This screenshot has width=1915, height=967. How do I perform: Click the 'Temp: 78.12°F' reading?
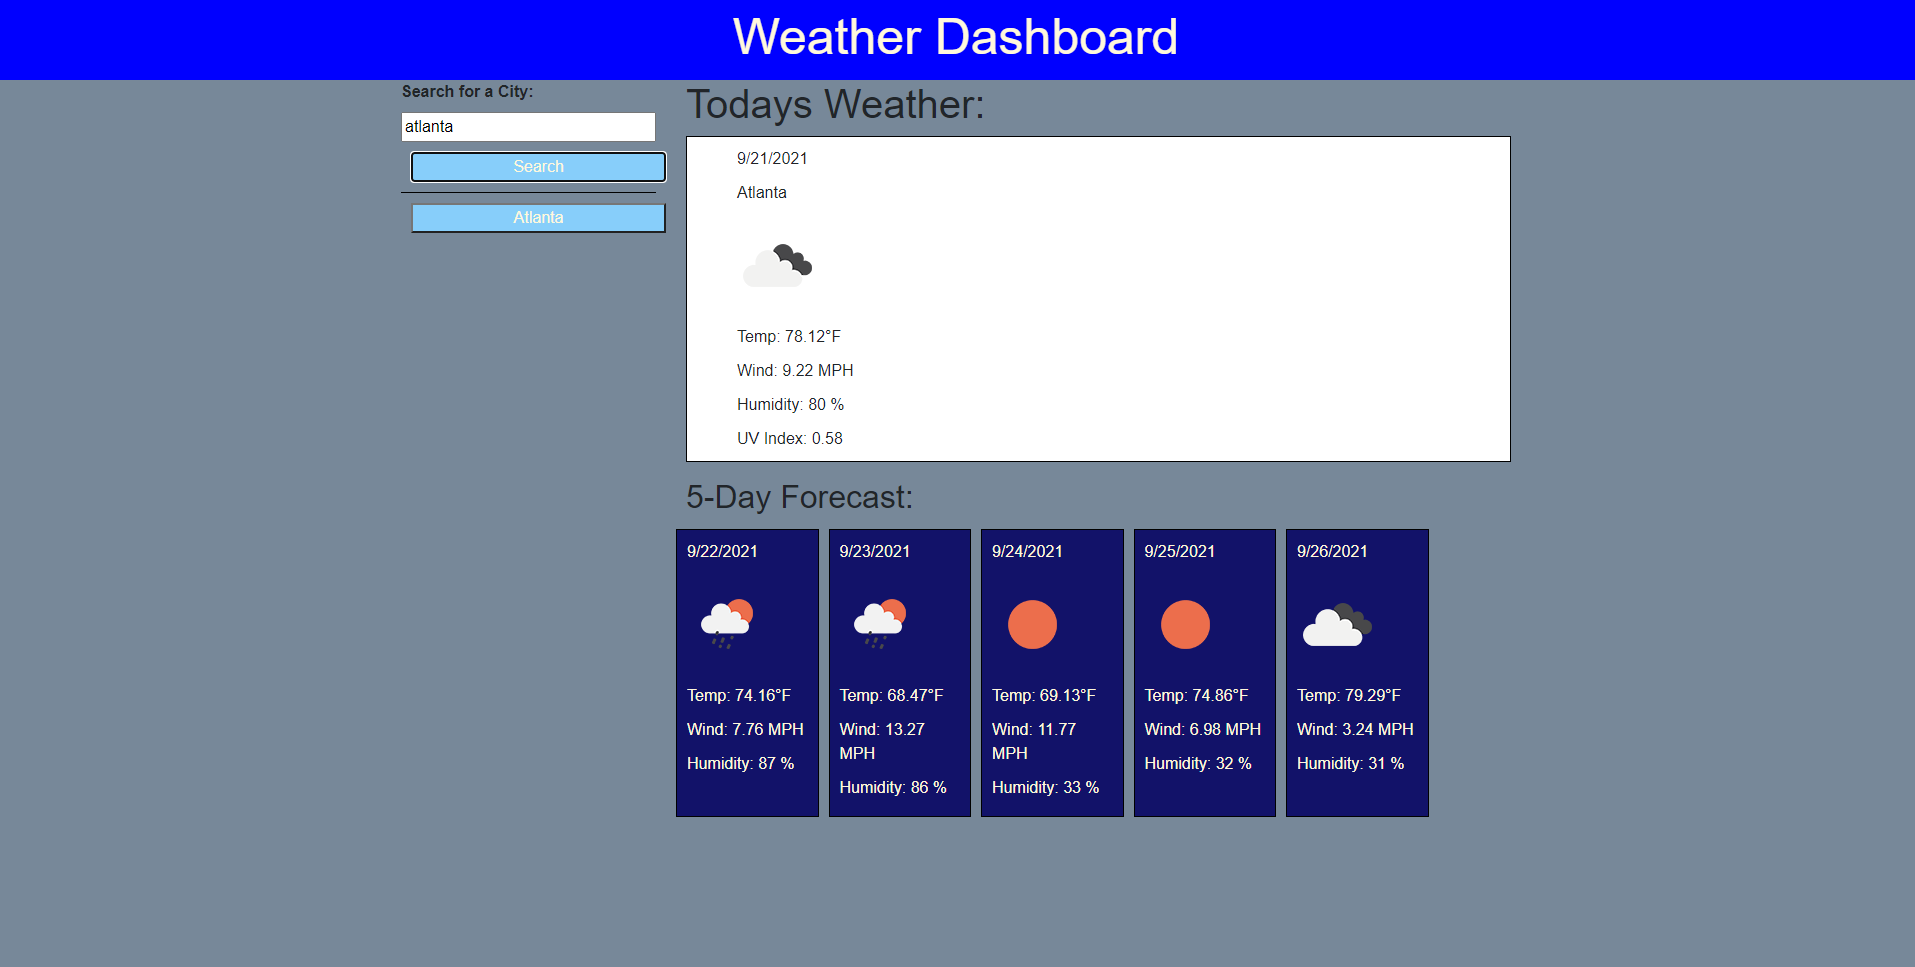tap(789, 336)
